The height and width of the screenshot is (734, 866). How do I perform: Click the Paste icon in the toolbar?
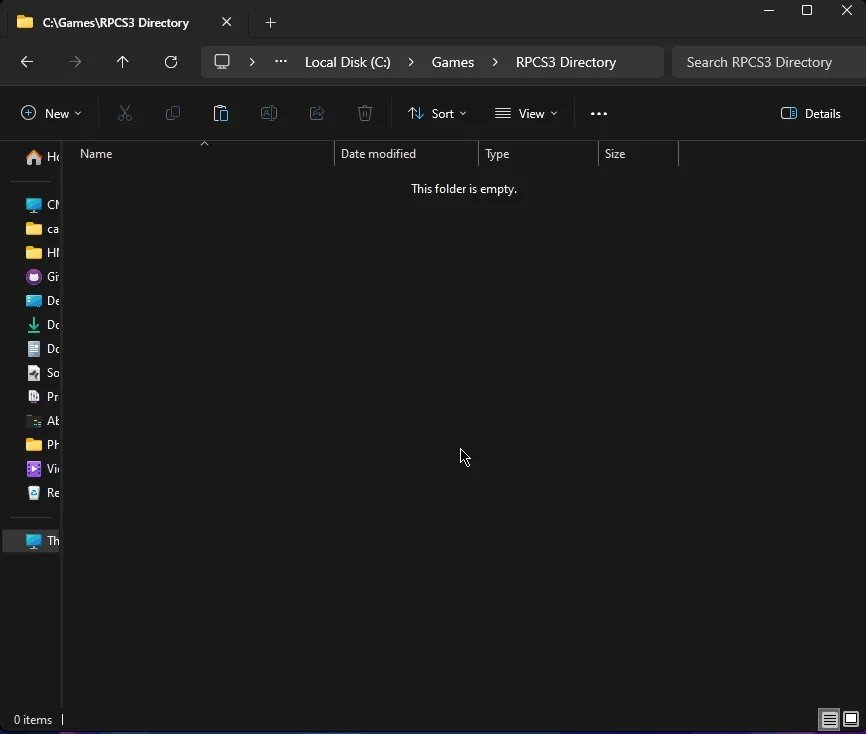(220, 113)
